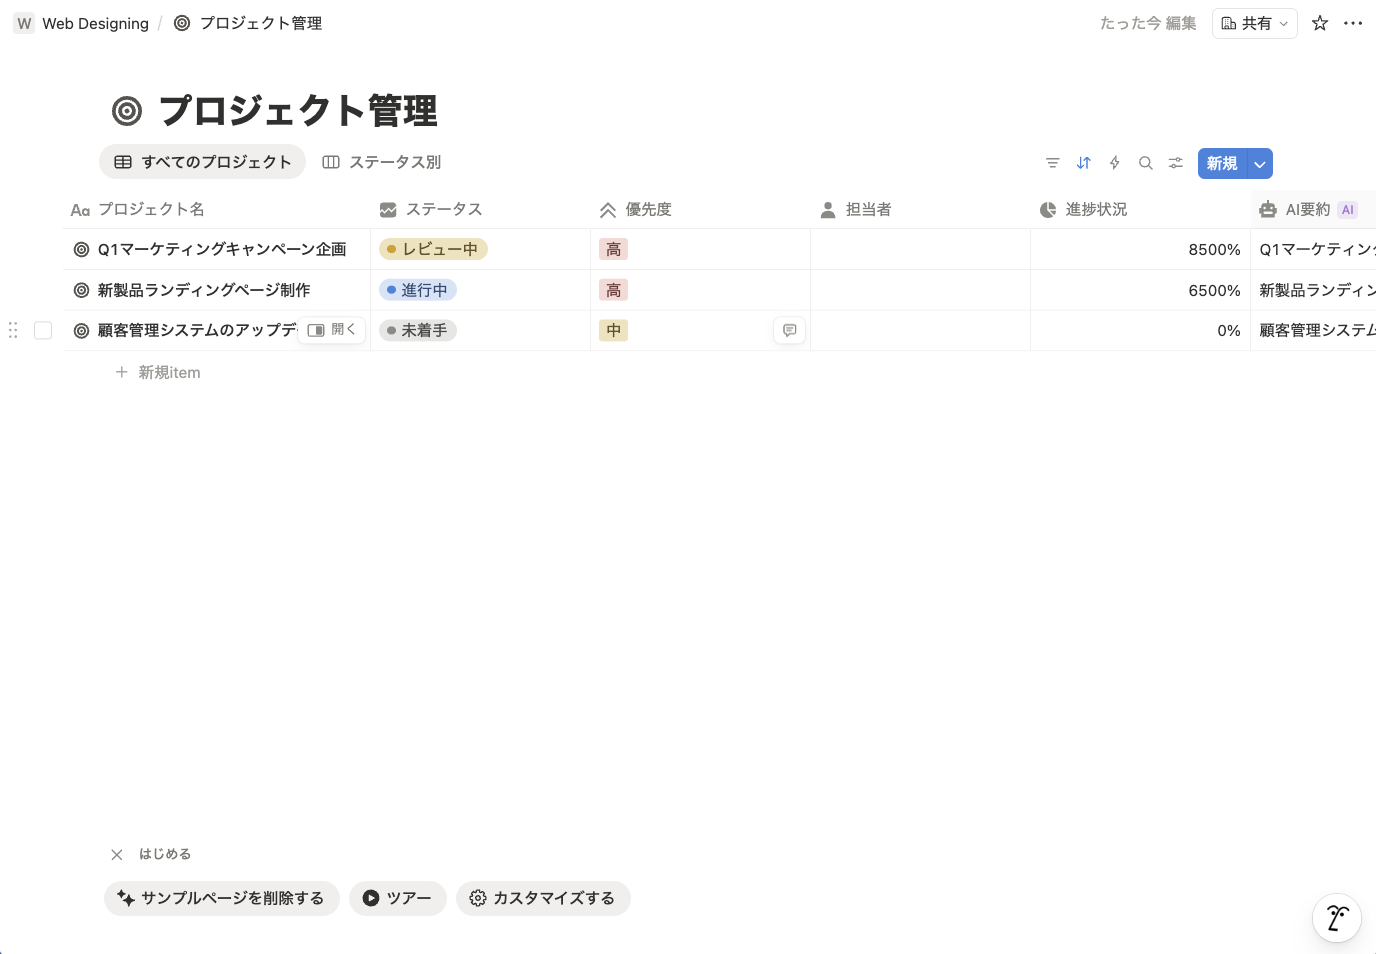Click the filter icon in database toolbar
This screenshot has height=954, width=1376.
pyautogui.click(x=1052, y=163)
